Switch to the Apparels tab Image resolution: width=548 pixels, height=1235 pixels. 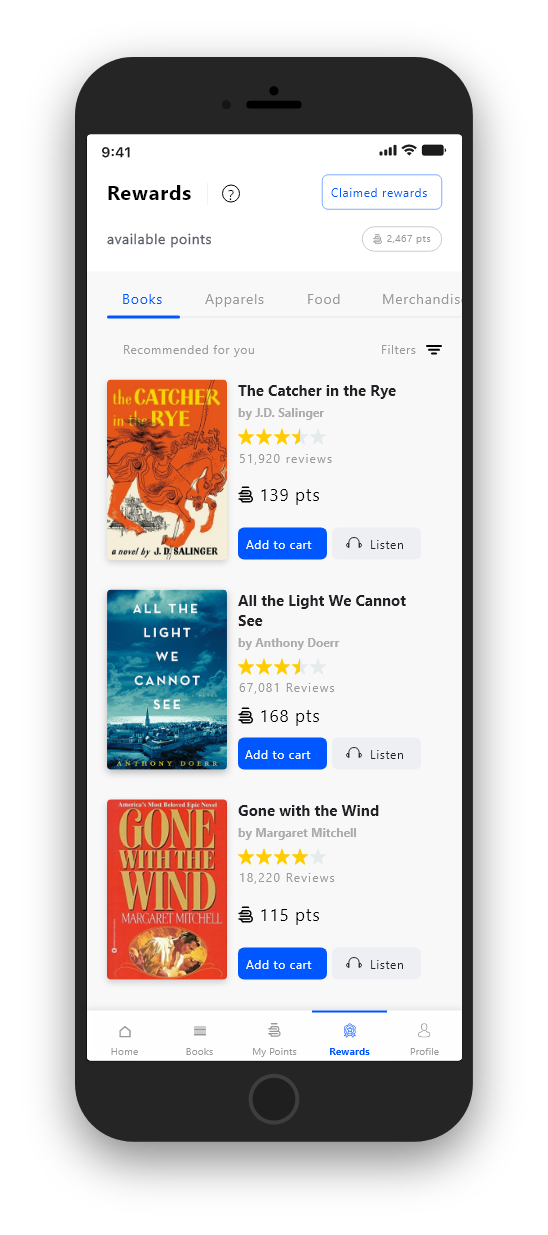point(235,299)
